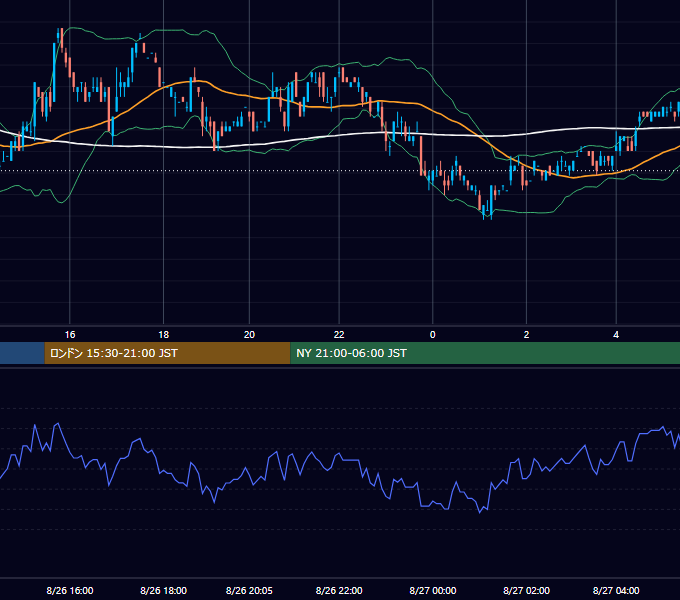Screen dimensions: 680x600
Task: Click the NY session bar 21:00-06:00 JST
Action: (485, 353)
